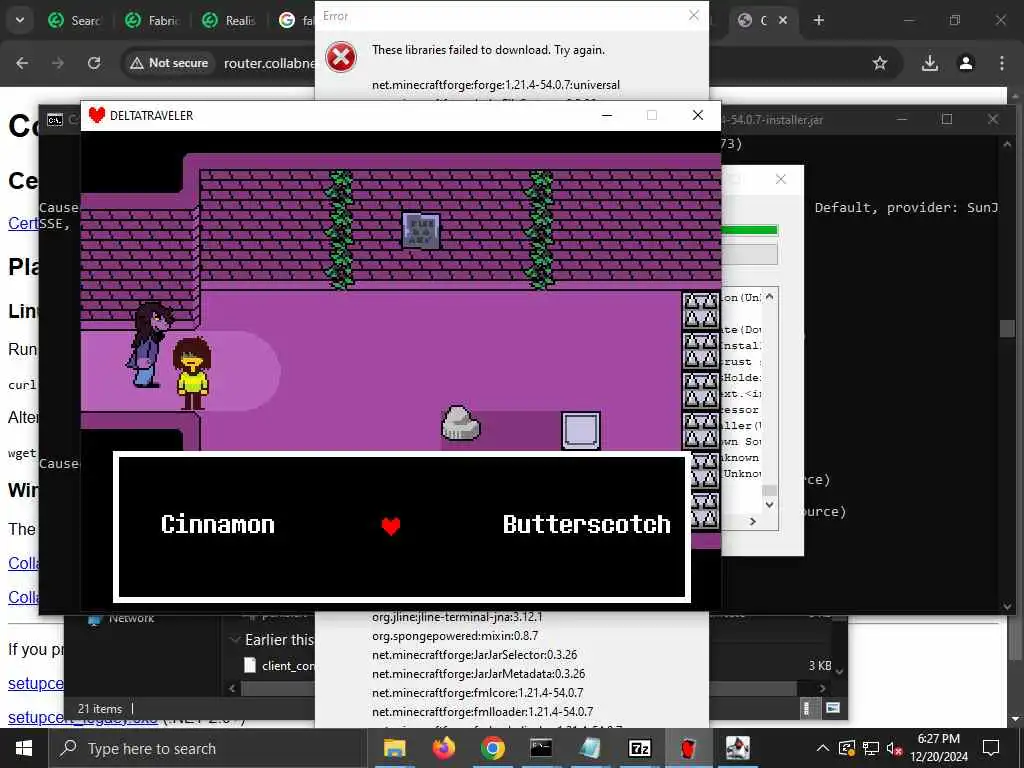Click installer log scroll-down arrow
Image resolution: width=1024 pixels, height=768 pixels.
point(769,504)
